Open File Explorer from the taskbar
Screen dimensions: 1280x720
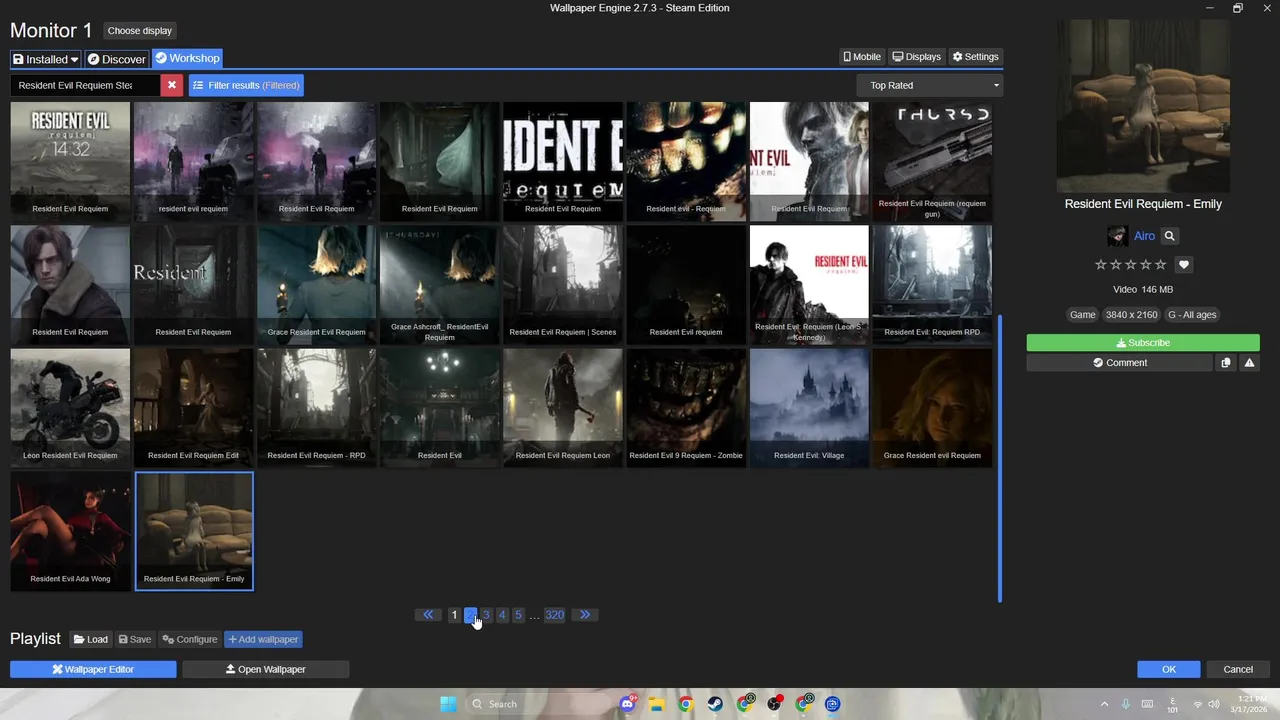656,704
